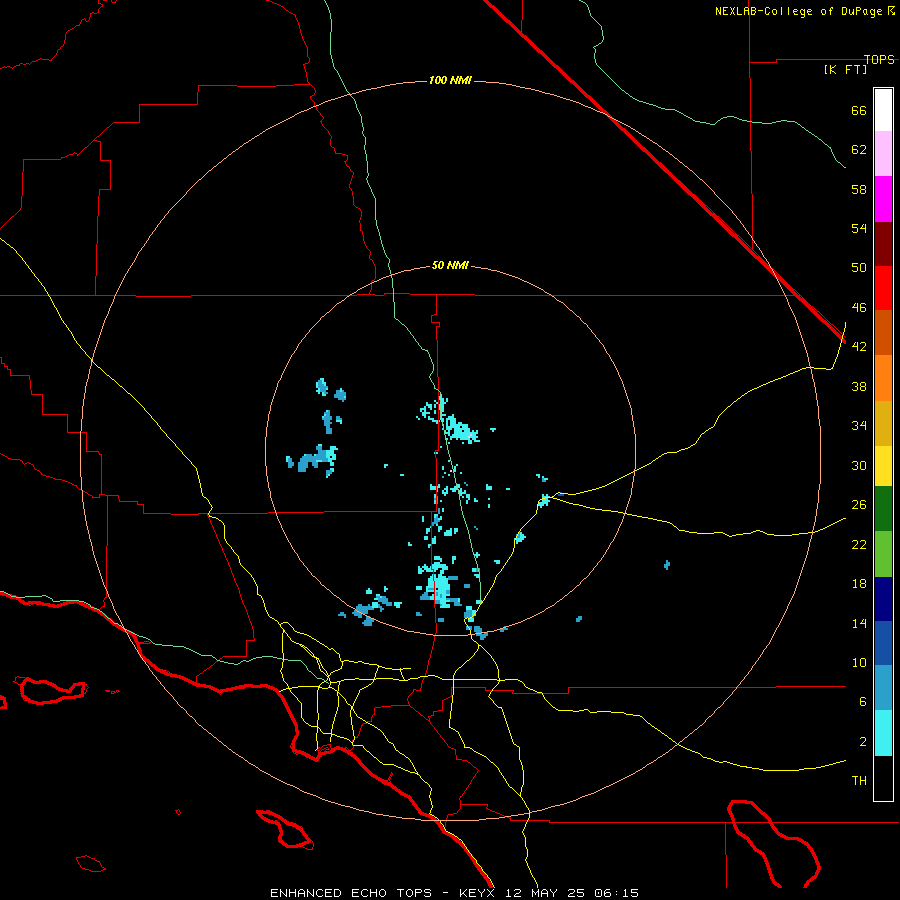Click the legend value 38
Image resolution: width=900 pixels, height=900 pixels.
[859, 386]
